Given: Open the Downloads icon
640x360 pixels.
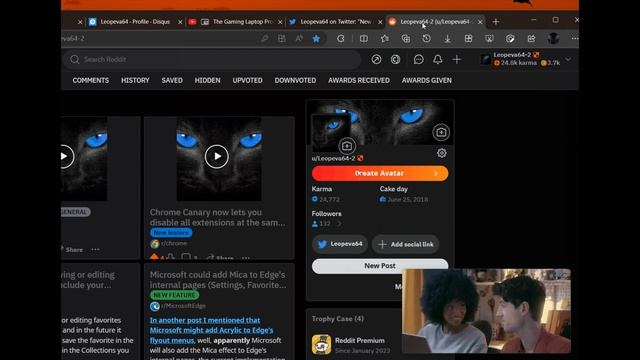Looking at the screenshot, I should click(x=447, y=38).
